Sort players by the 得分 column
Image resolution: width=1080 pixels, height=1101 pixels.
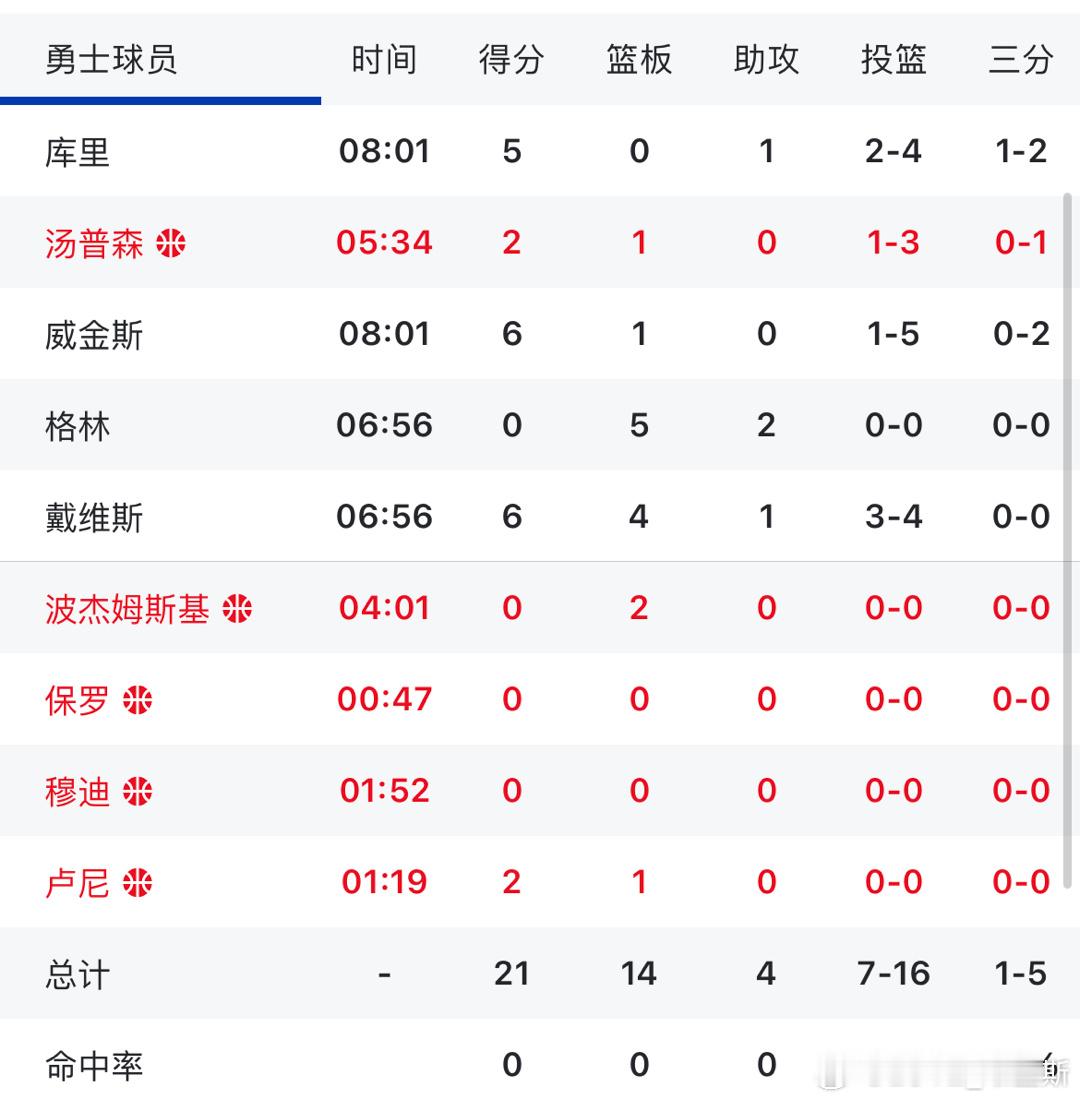click(x=512, y=60)
